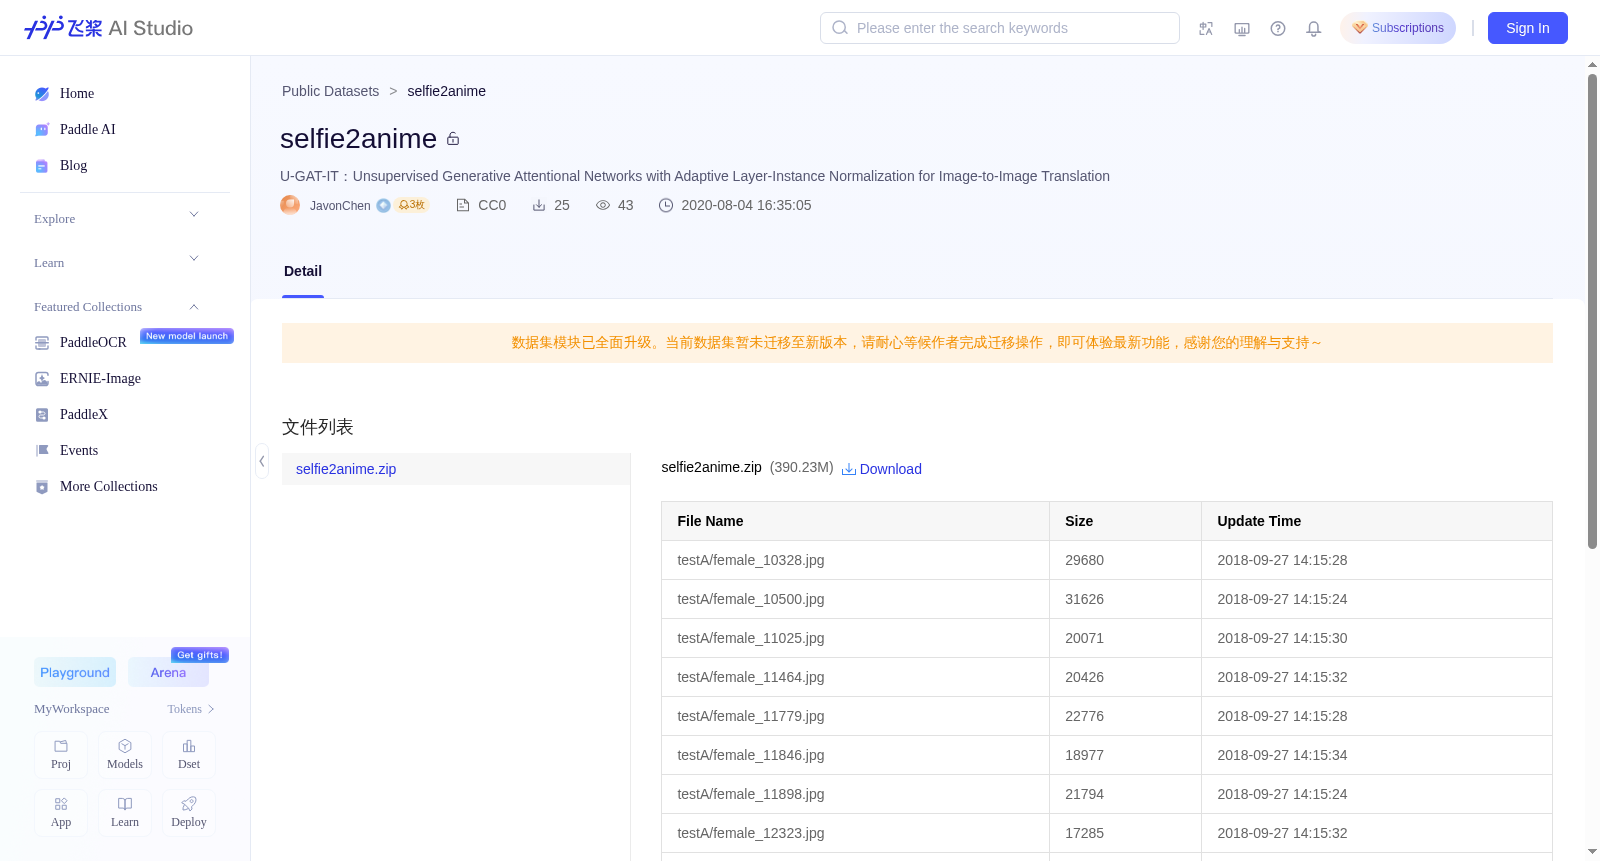Open the monitor dashboard icon in header

pyautogui.click(x=1242, y=28)
